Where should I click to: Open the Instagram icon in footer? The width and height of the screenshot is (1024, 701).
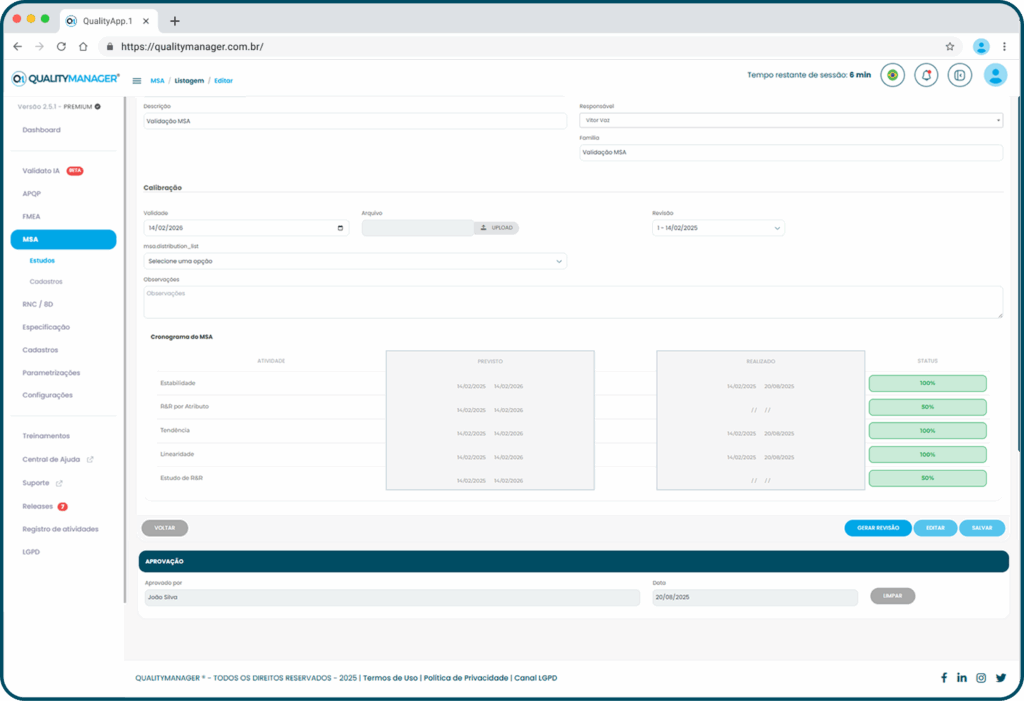coord(981,678)
